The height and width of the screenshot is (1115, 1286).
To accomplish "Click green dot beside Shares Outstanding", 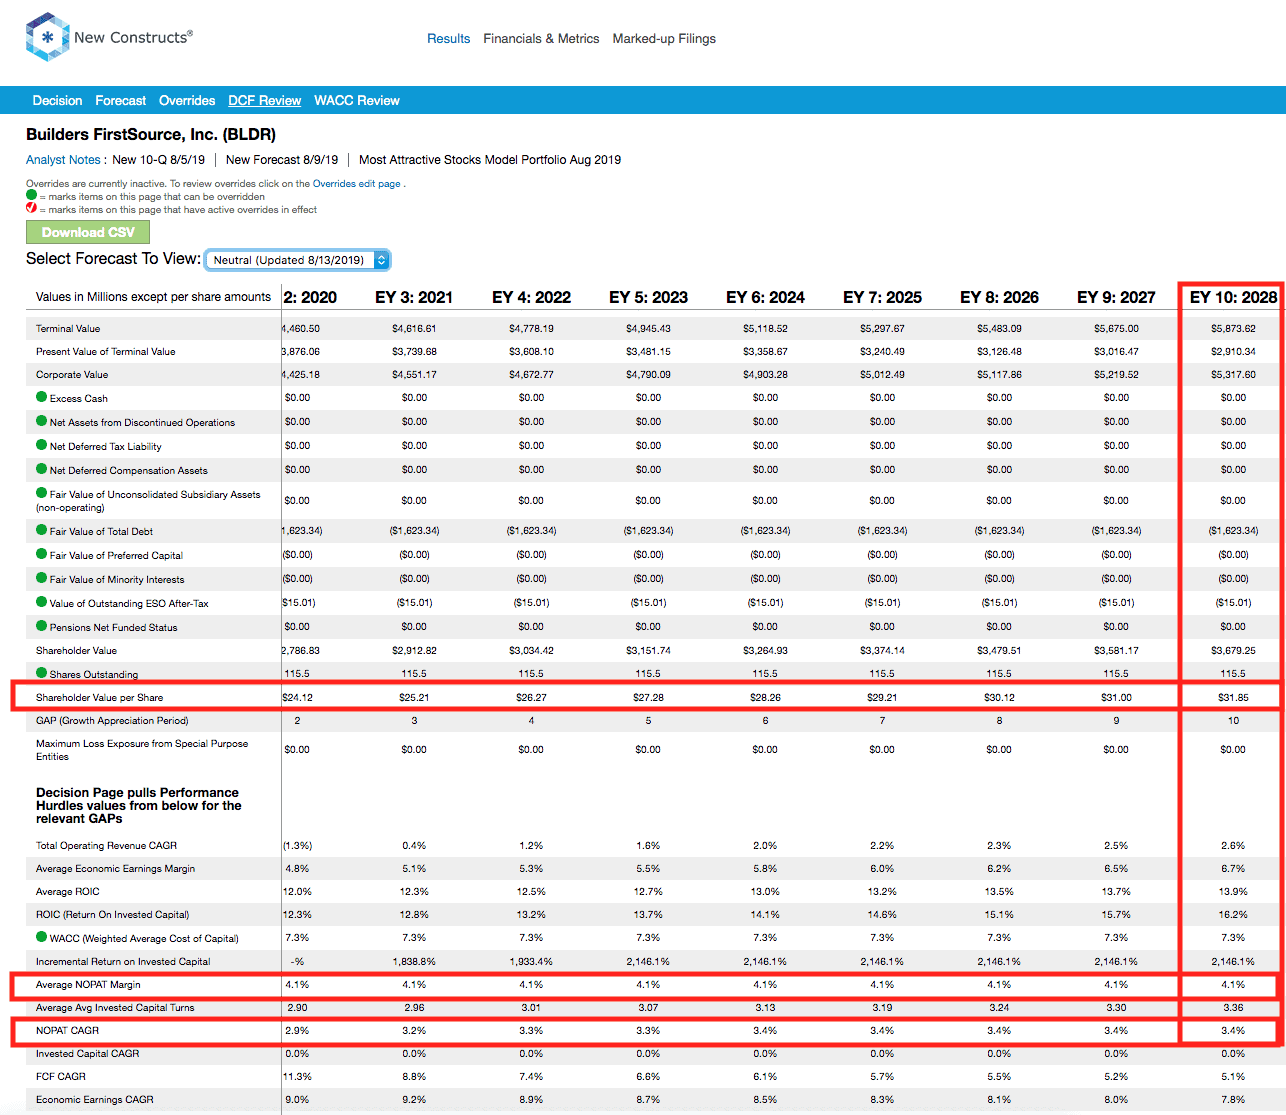I will (x=42, y=673).
